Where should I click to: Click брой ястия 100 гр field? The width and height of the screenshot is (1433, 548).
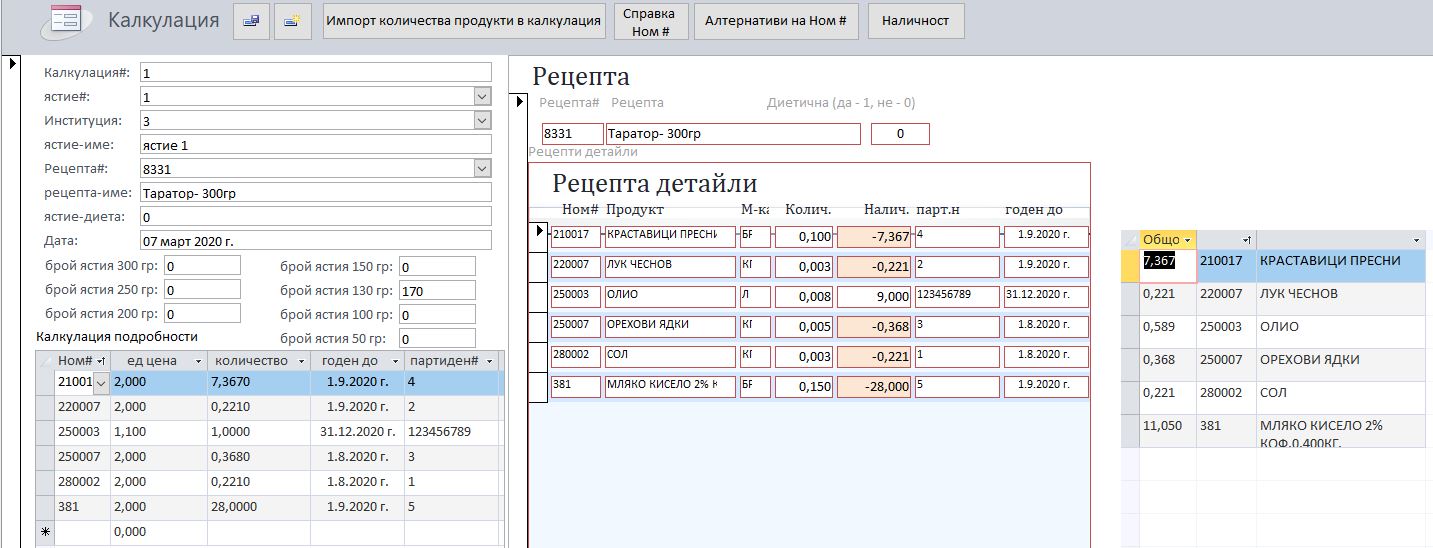click(x=437, y=314)
